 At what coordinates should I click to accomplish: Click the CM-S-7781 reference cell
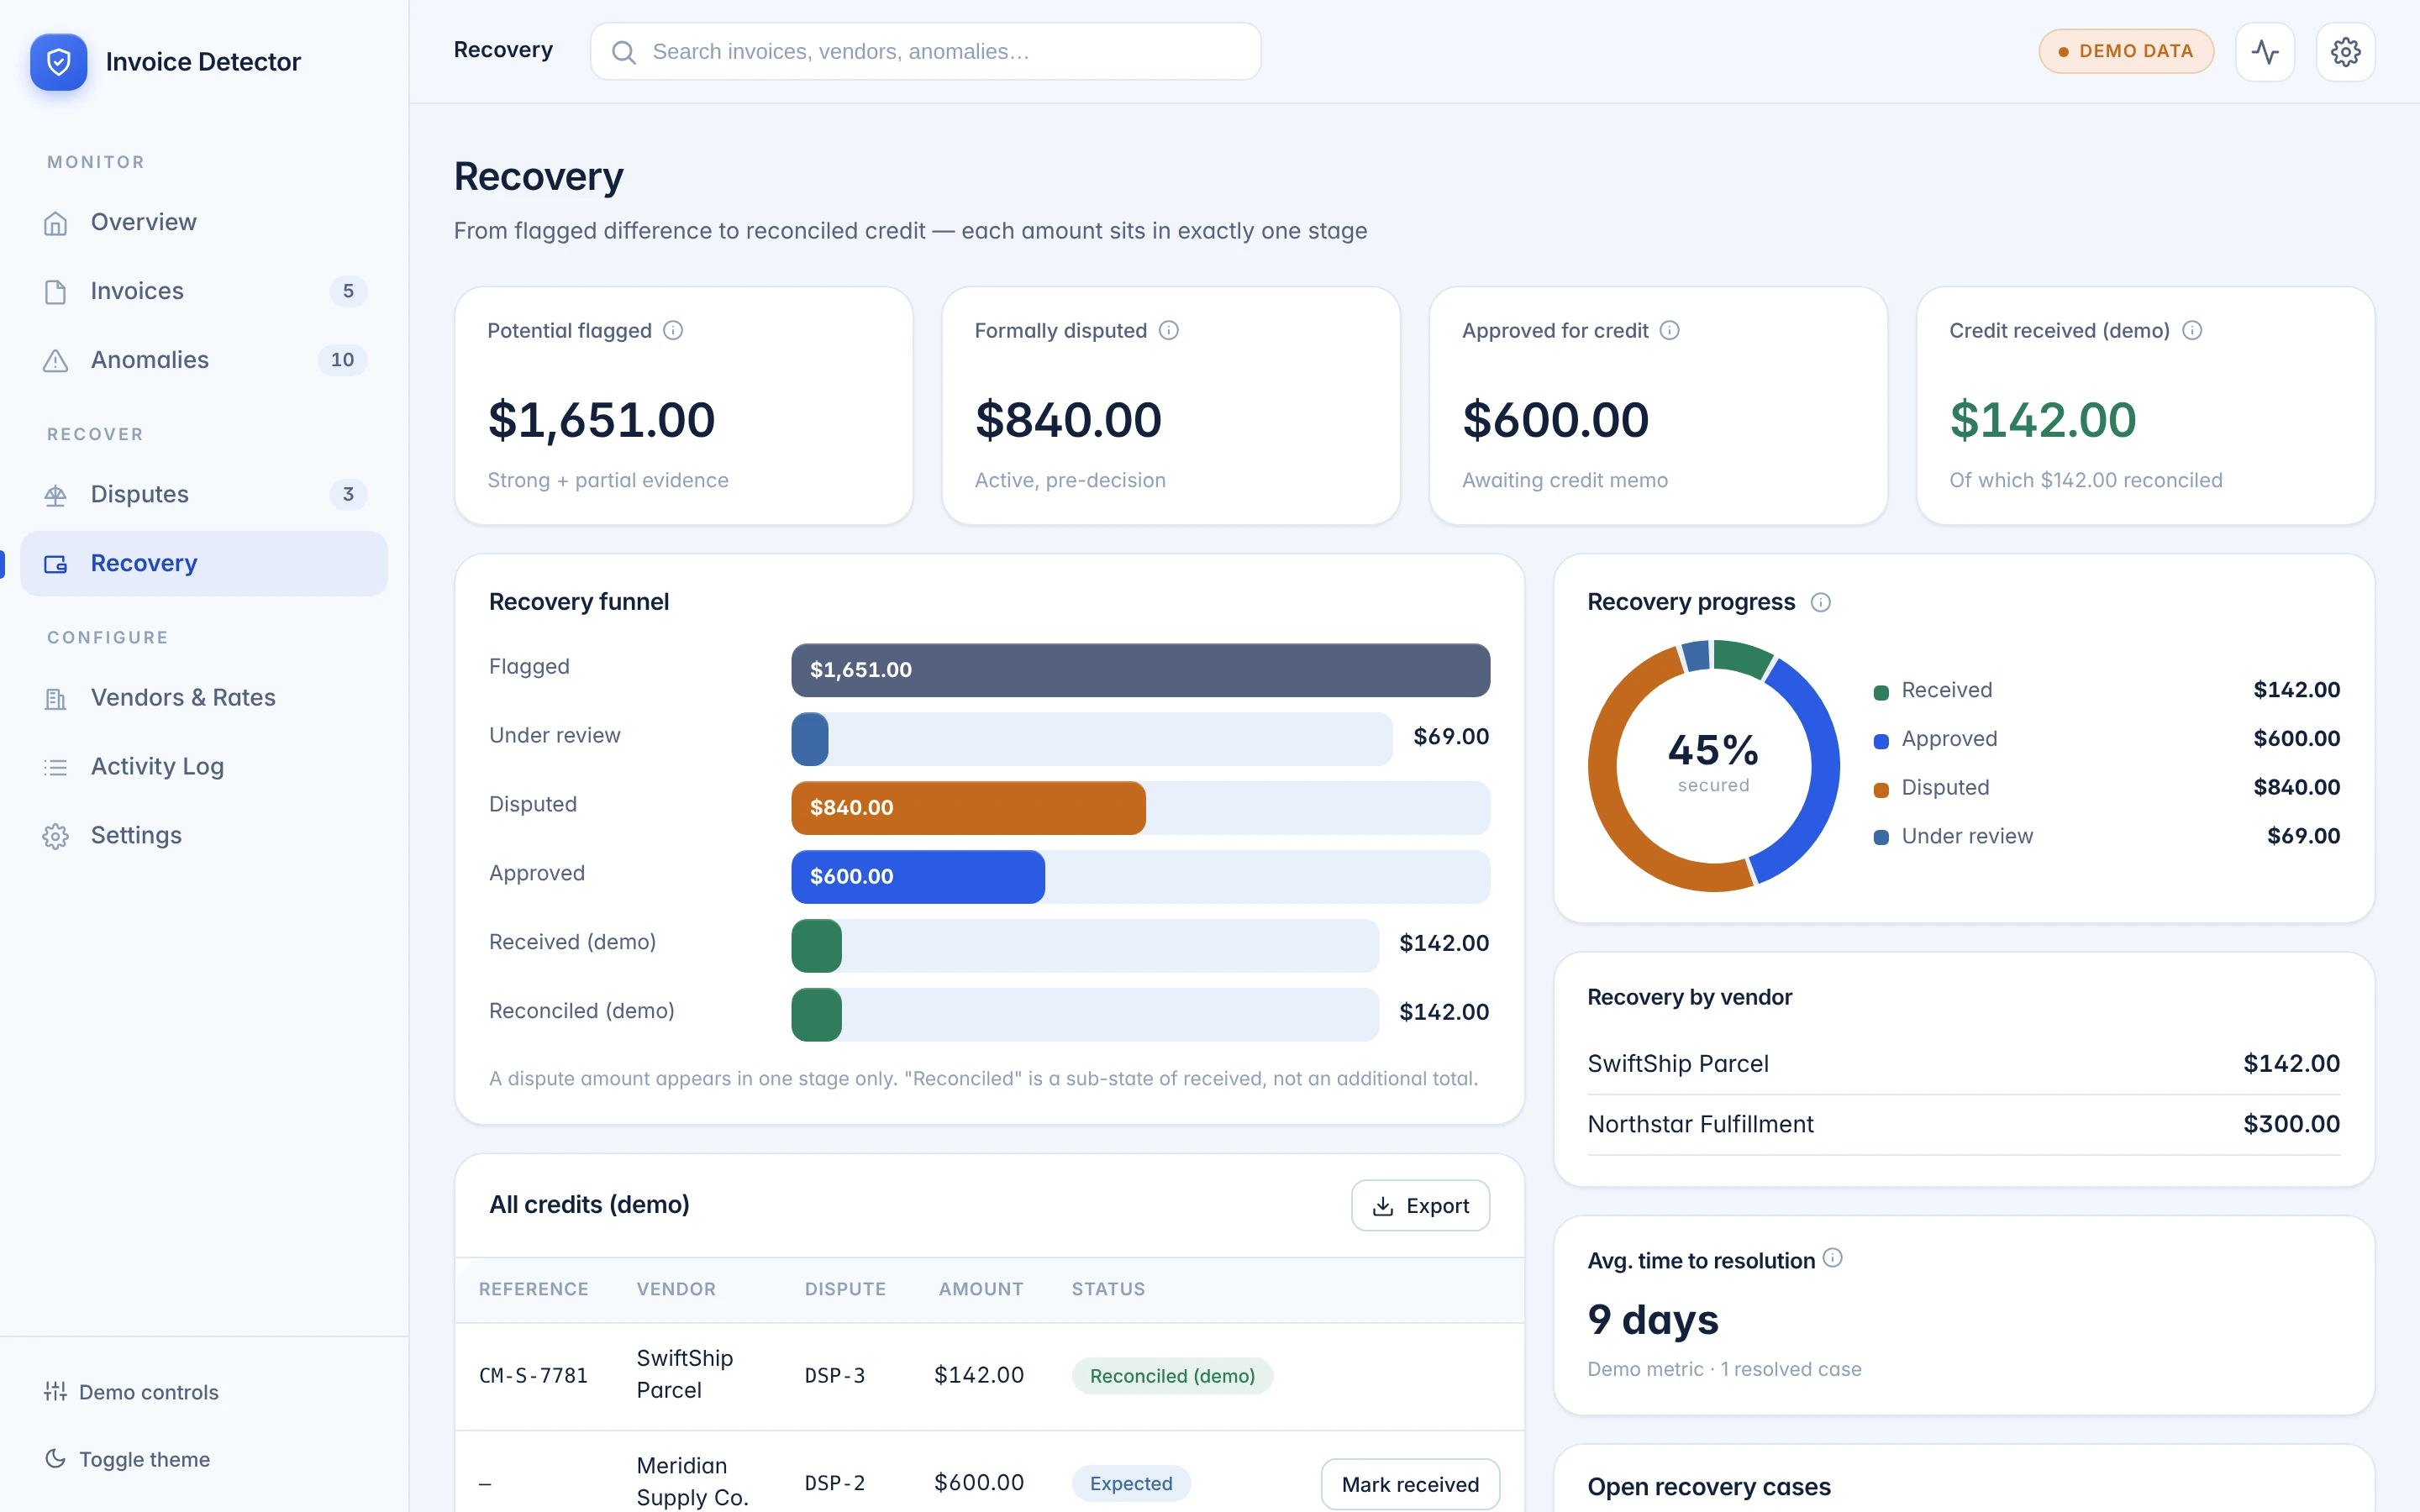pyautogui.click(x=533, y=1376)
